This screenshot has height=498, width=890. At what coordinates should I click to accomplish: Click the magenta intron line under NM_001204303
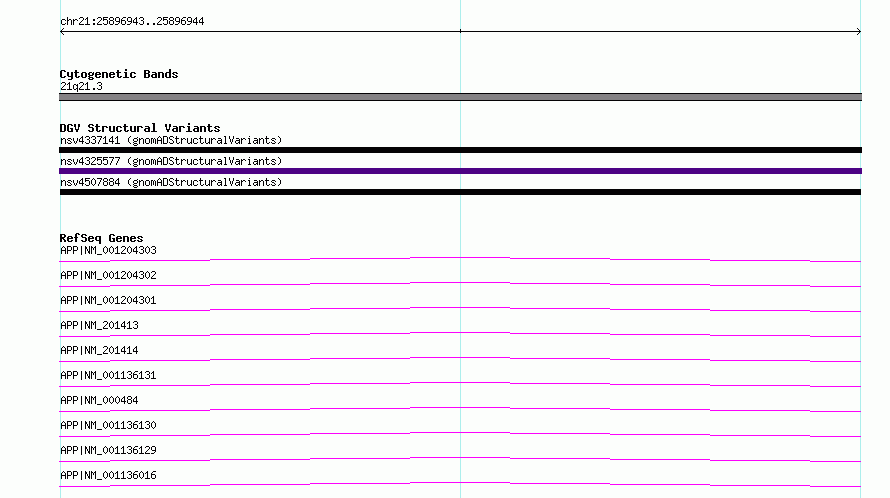[x=460, y=260]
